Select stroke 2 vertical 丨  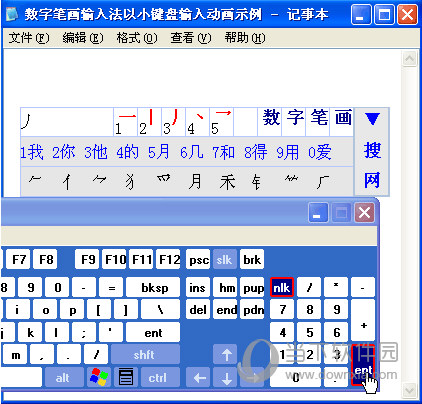tap(150, 122)
